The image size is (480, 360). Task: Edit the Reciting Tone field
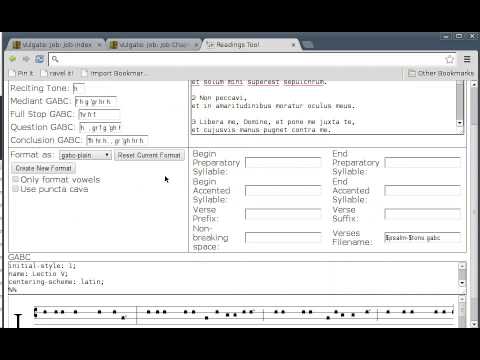pyautogui.click(x=79, y=88)
